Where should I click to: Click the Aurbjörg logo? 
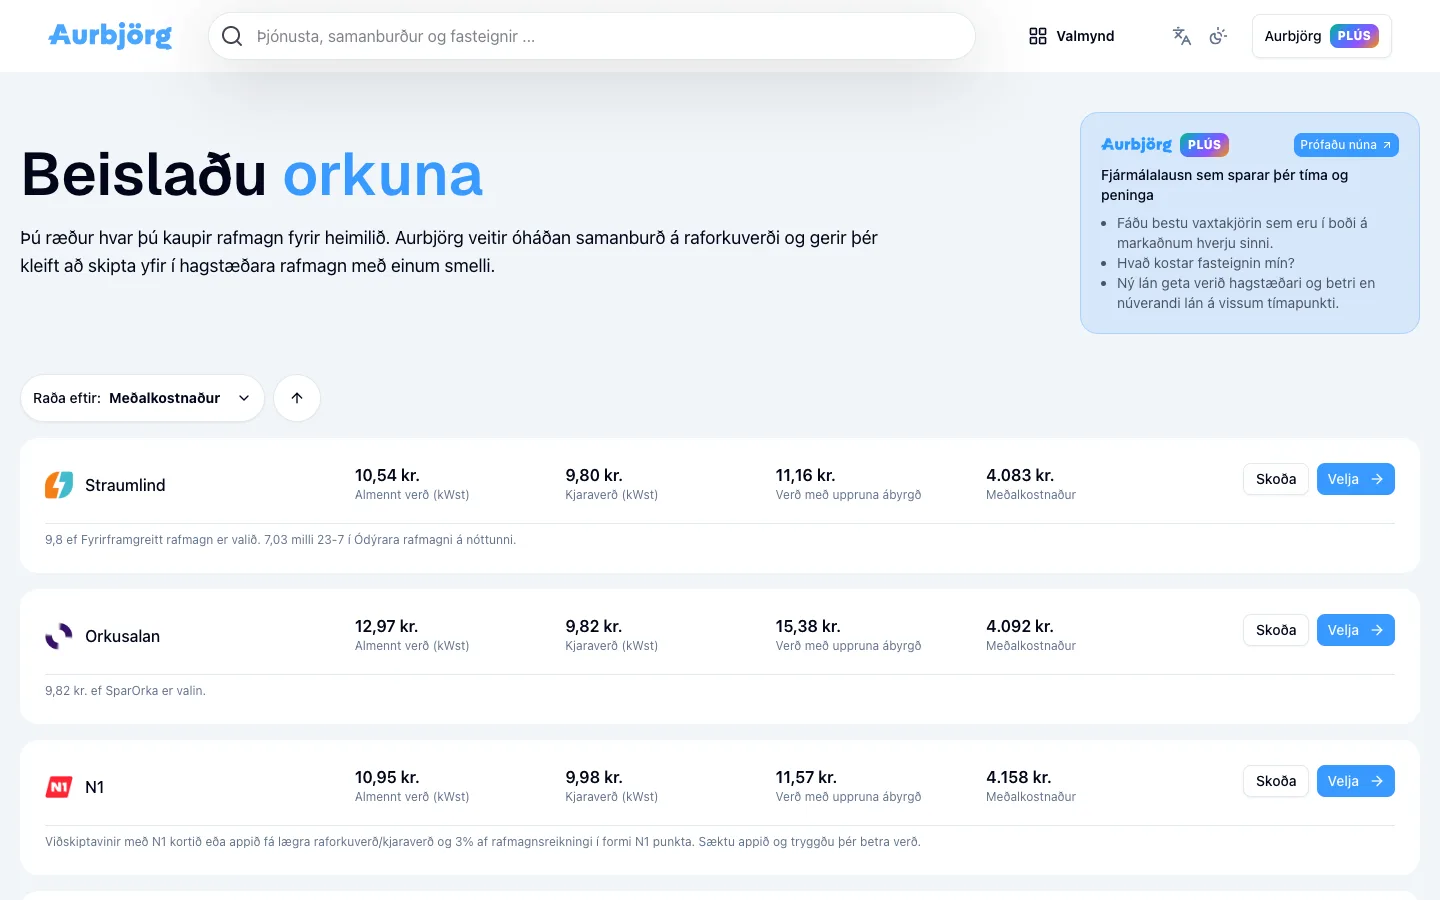click(110, 36)
